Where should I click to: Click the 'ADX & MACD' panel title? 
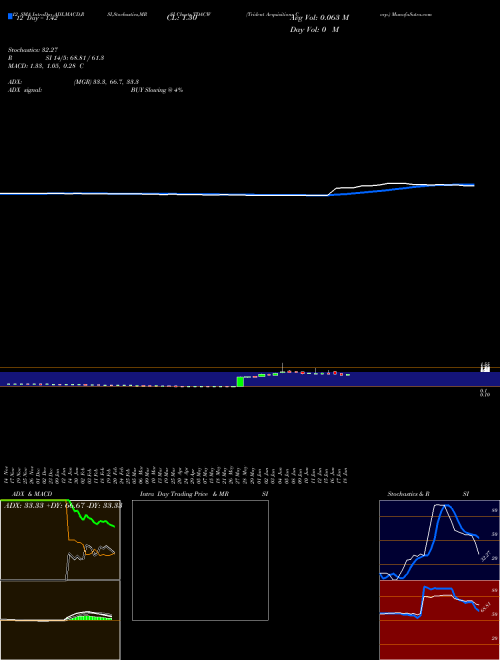coord(32,494)
